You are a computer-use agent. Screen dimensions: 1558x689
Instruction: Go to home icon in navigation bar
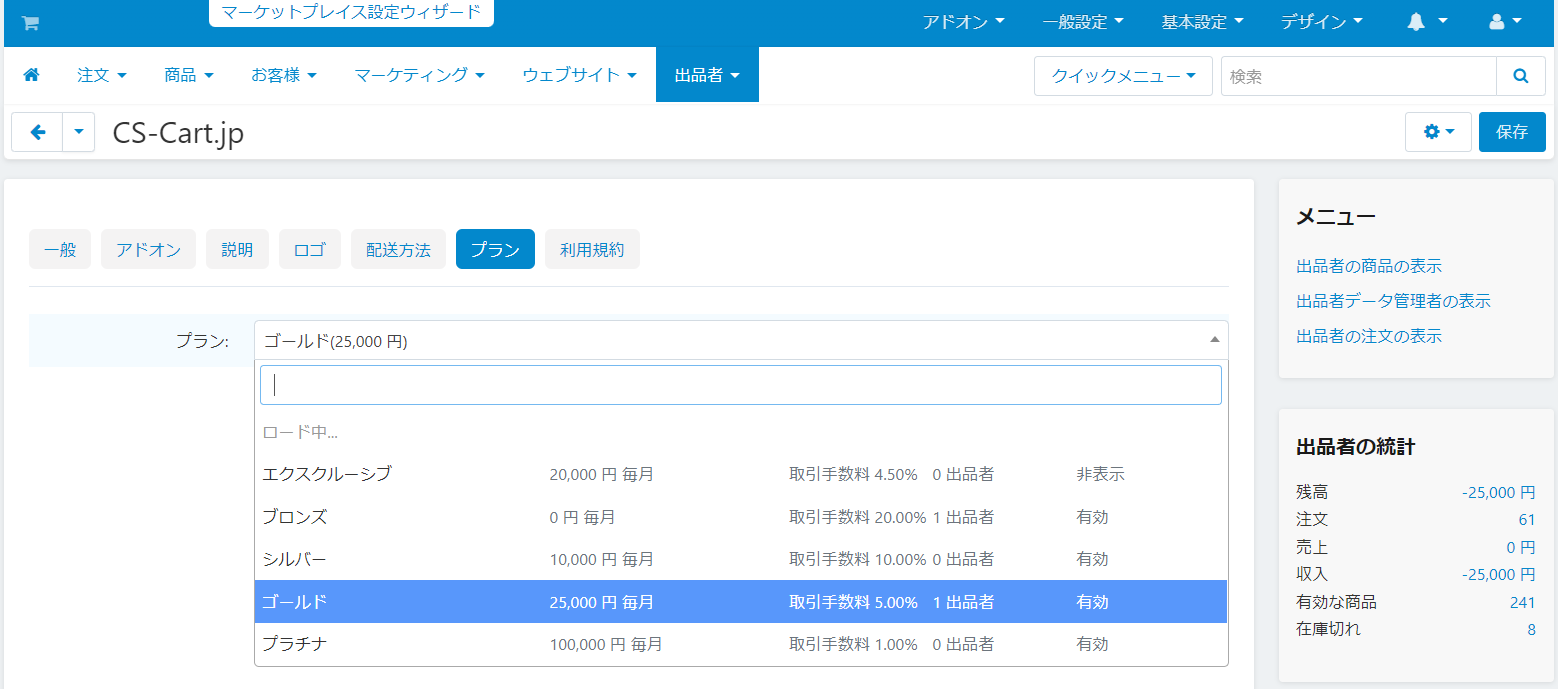point(31,75)
